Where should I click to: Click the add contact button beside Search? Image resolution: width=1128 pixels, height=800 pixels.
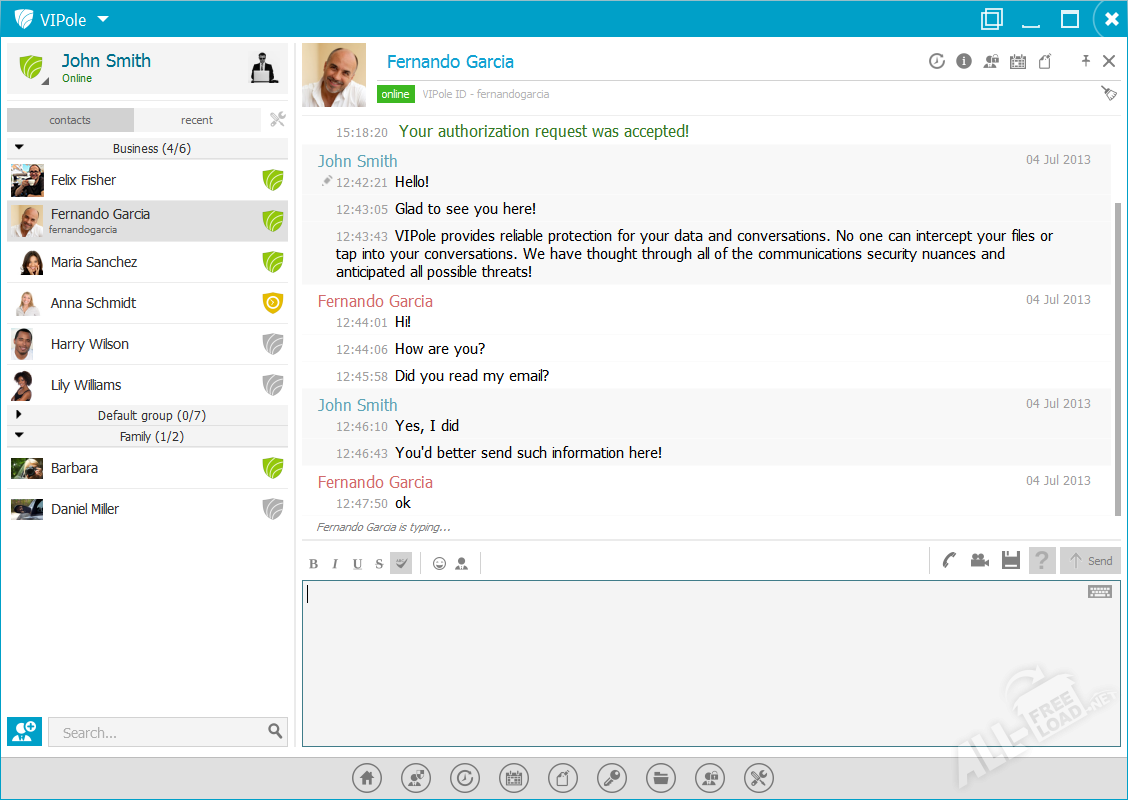24,731
